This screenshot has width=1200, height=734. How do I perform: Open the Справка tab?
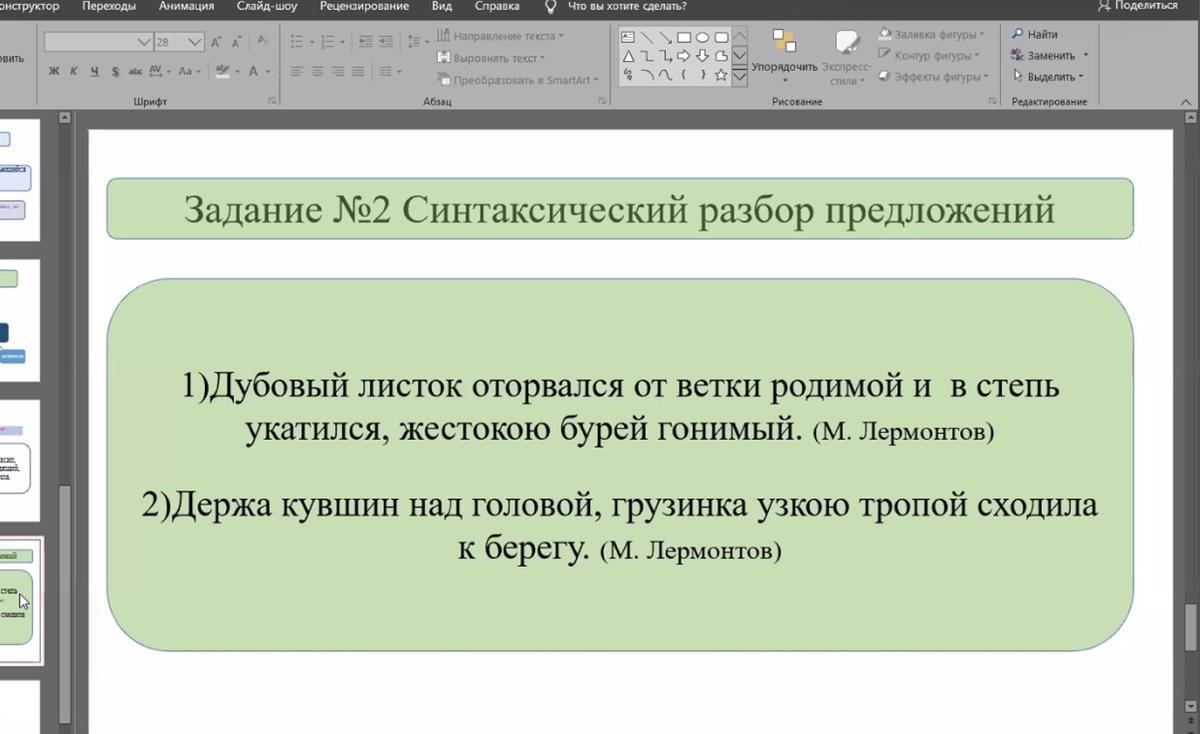497,6
